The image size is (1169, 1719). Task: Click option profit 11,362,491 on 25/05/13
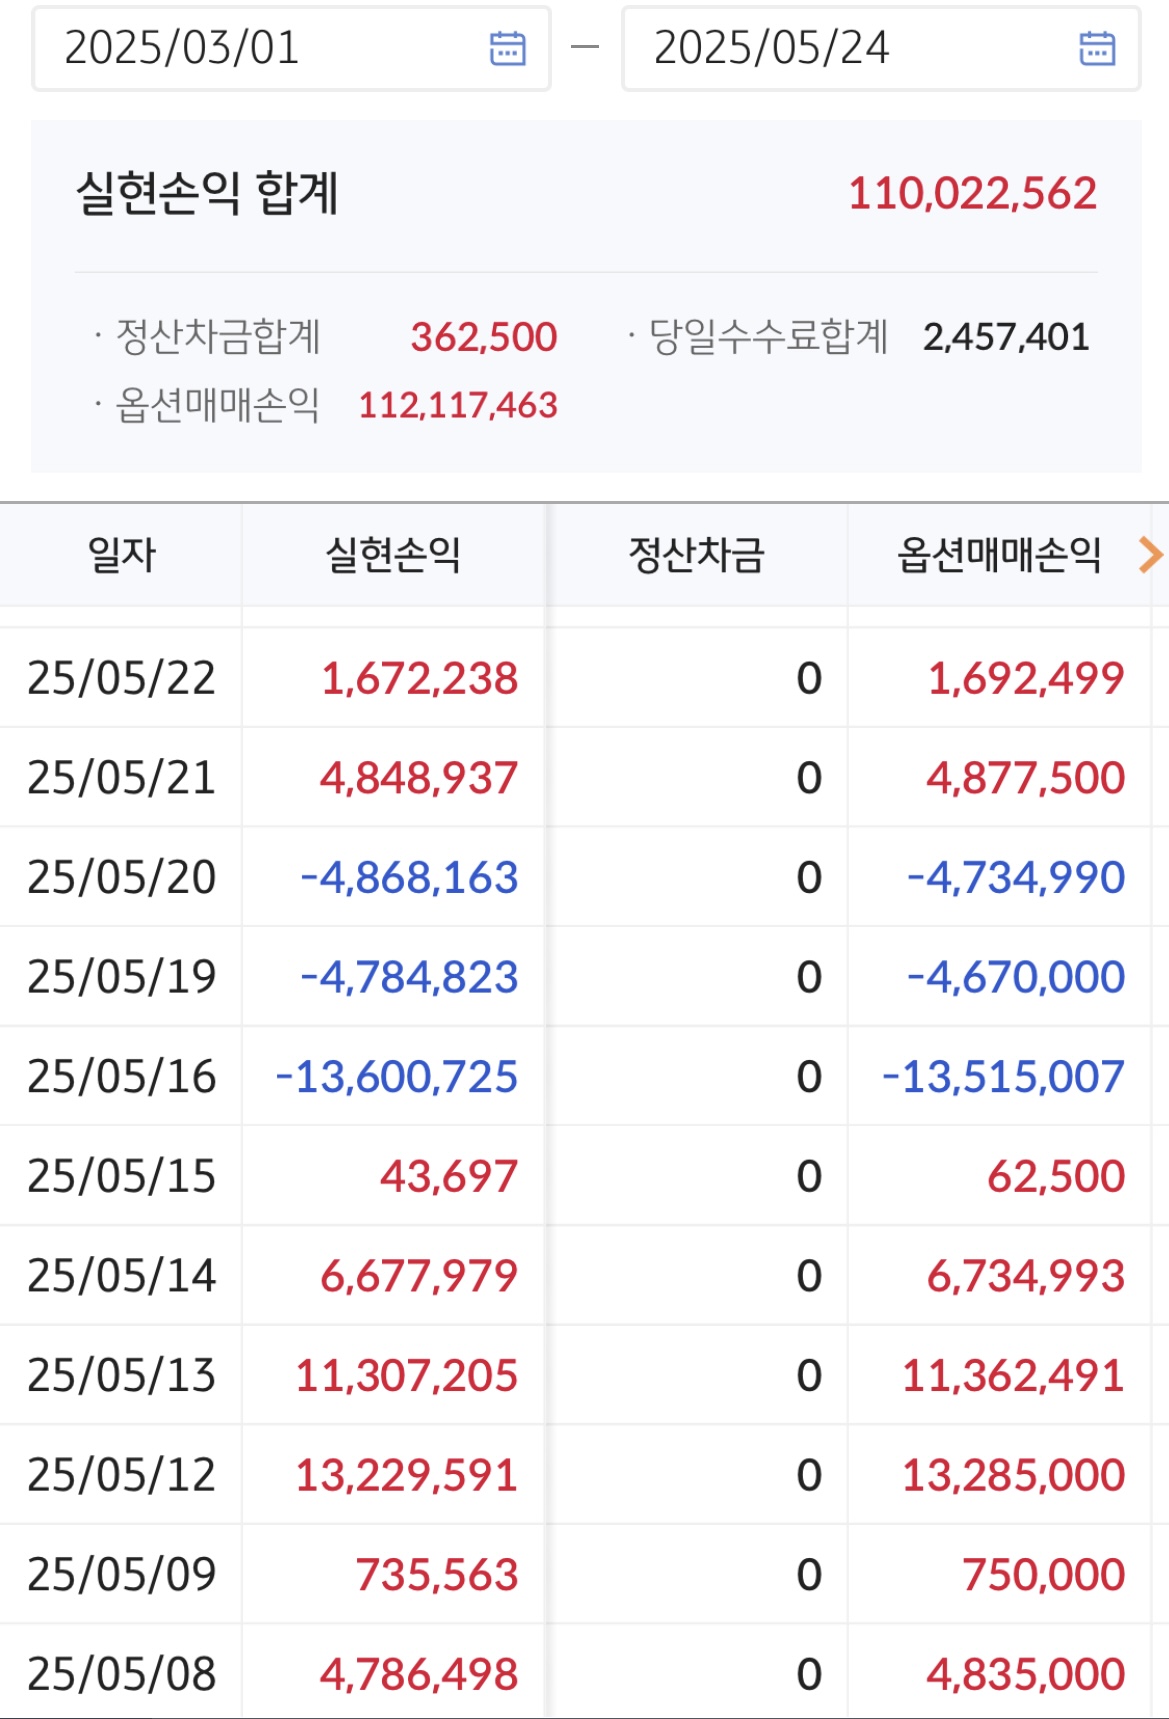coord(1013,1375)
